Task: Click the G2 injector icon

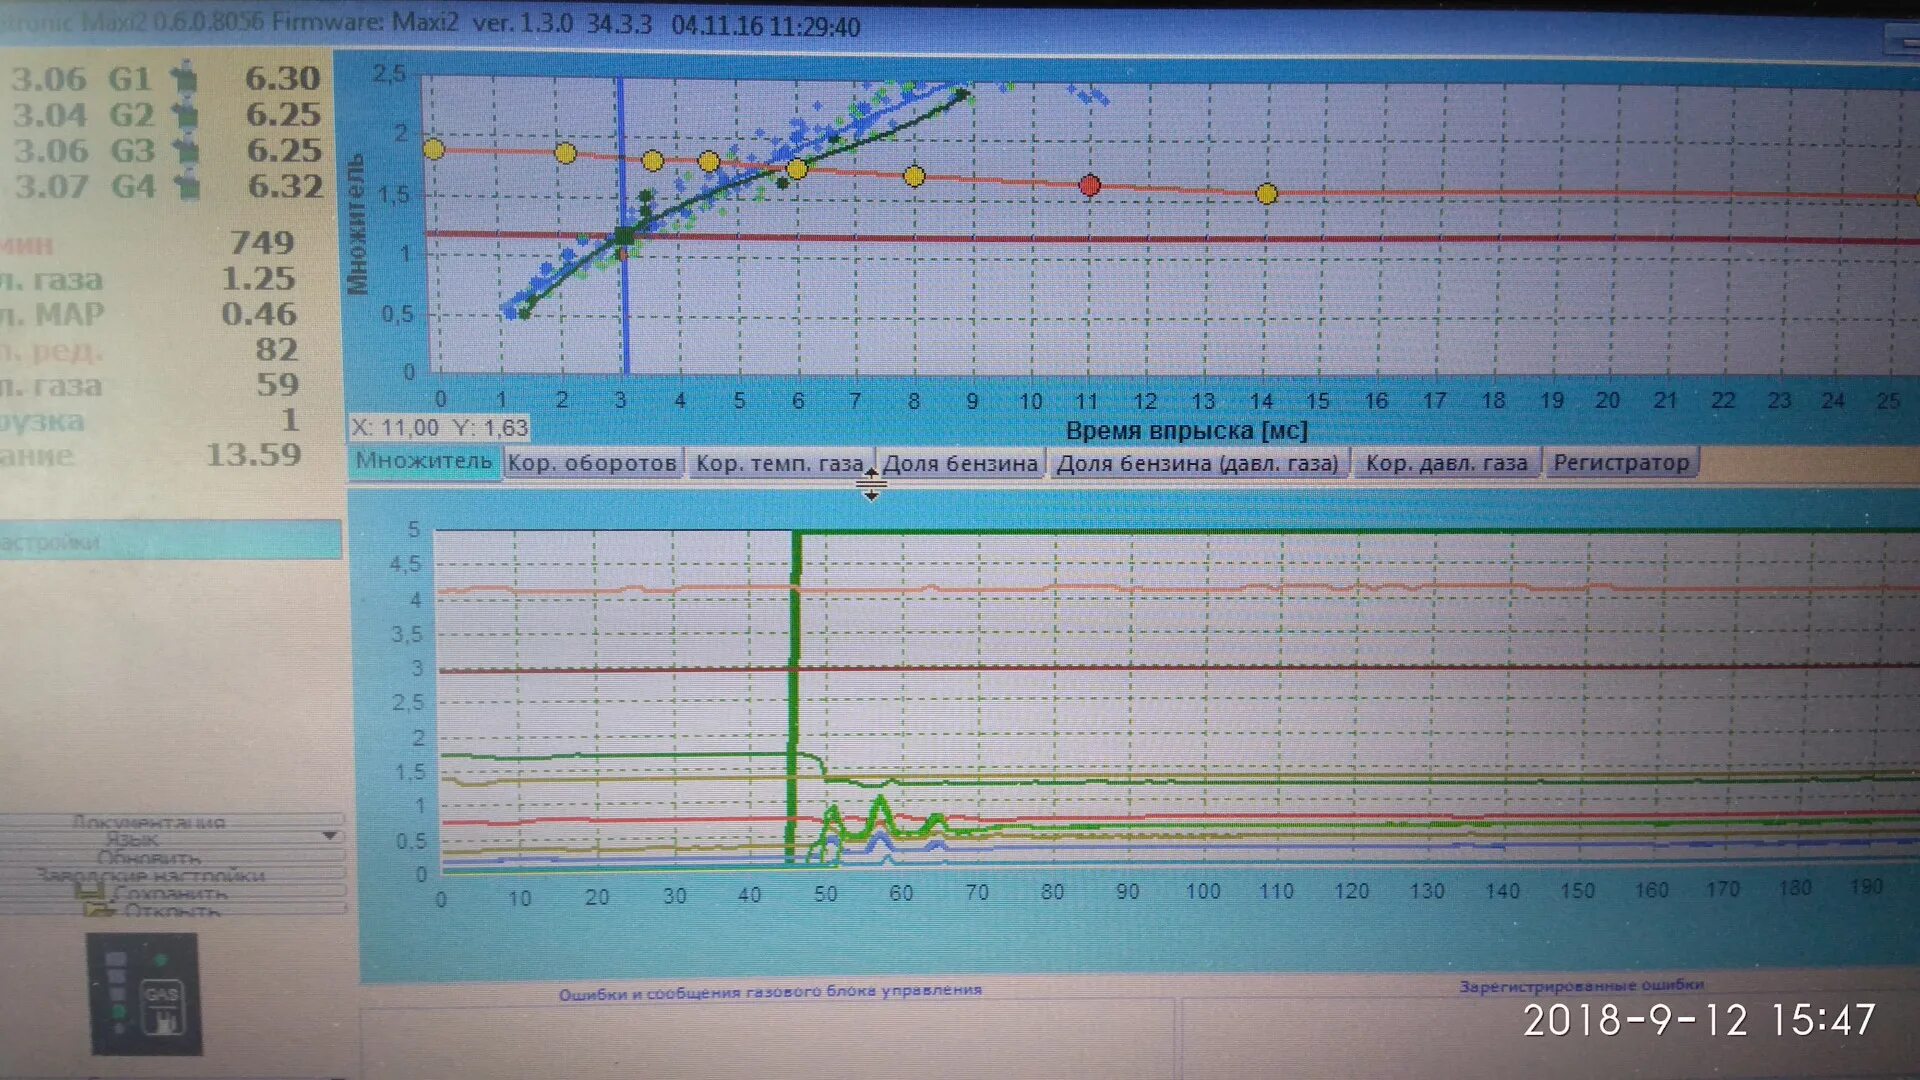Action: coord(184,114)
